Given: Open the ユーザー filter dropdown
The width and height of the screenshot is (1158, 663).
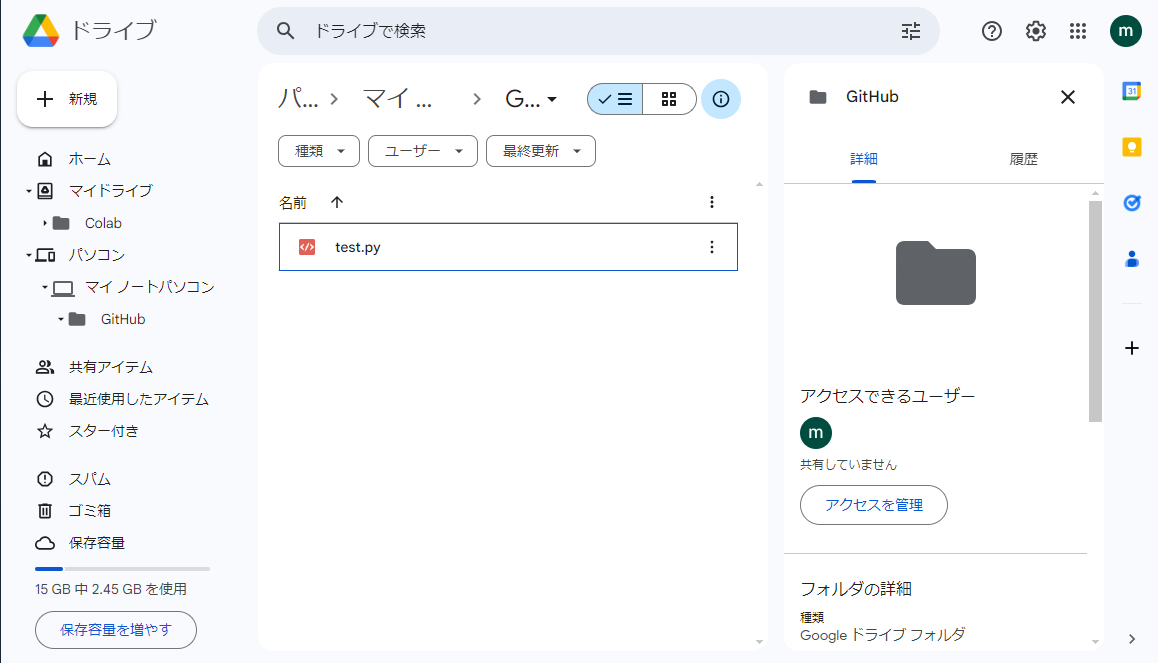Looking at the screenshot, I should pyautogui.click(x=423, y=151).
